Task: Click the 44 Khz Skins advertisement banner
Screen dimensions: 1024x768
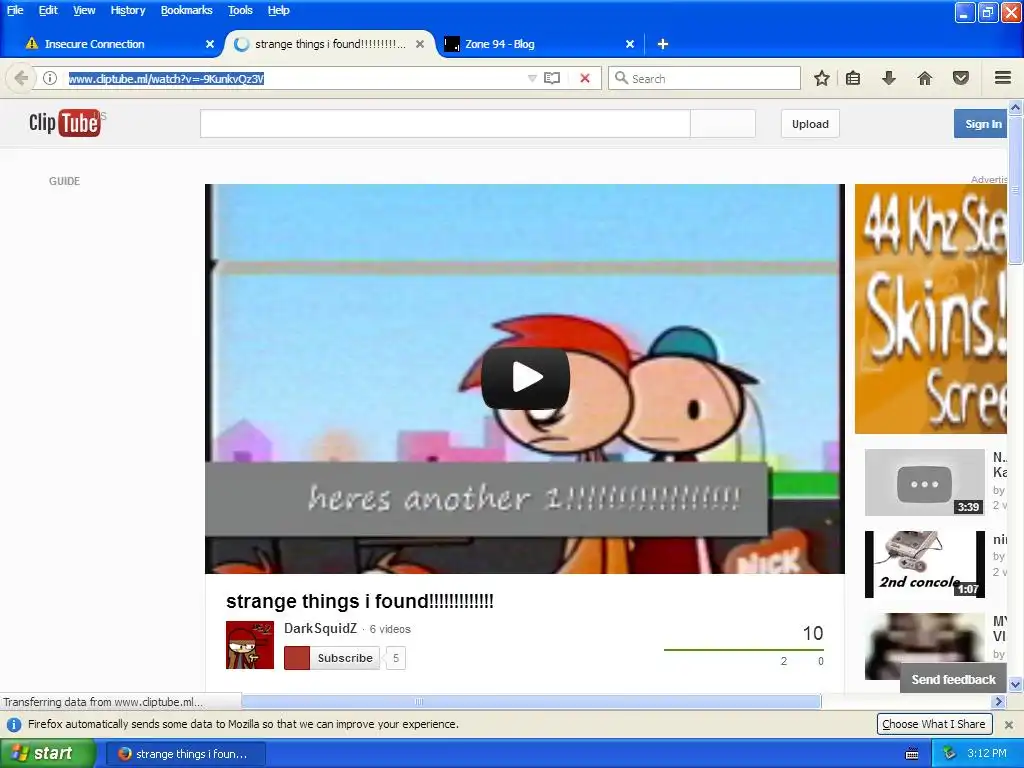Action: 931,309
